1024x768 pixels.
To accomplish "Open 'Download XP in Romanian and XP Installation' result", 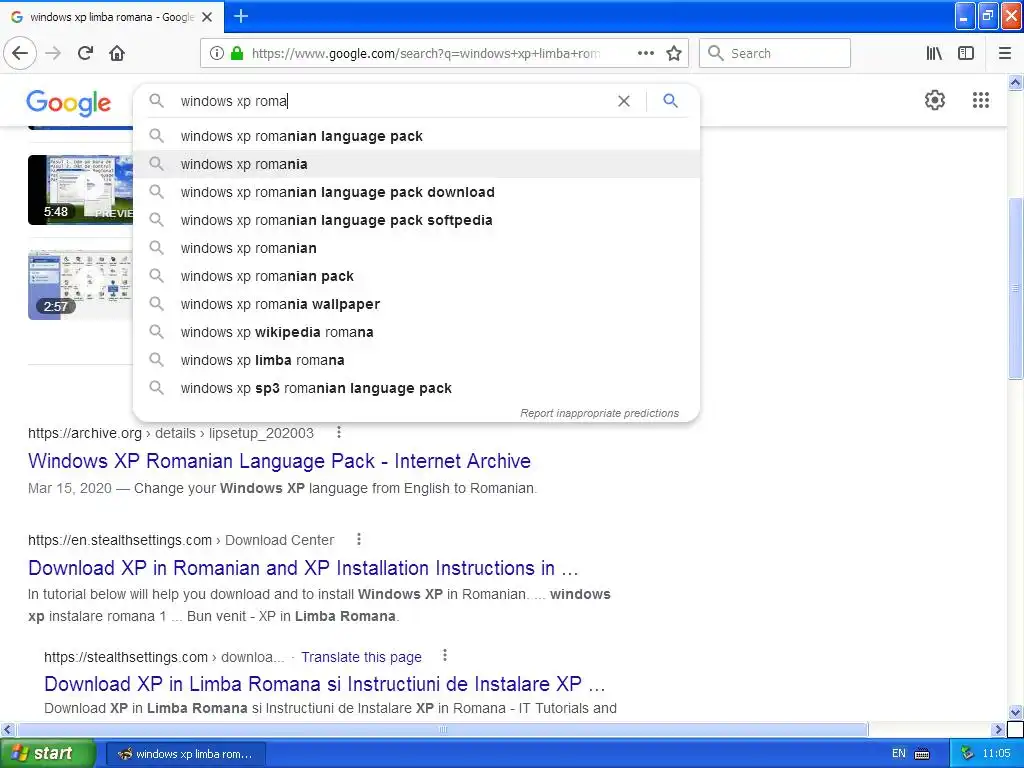I will pos(303,568).
